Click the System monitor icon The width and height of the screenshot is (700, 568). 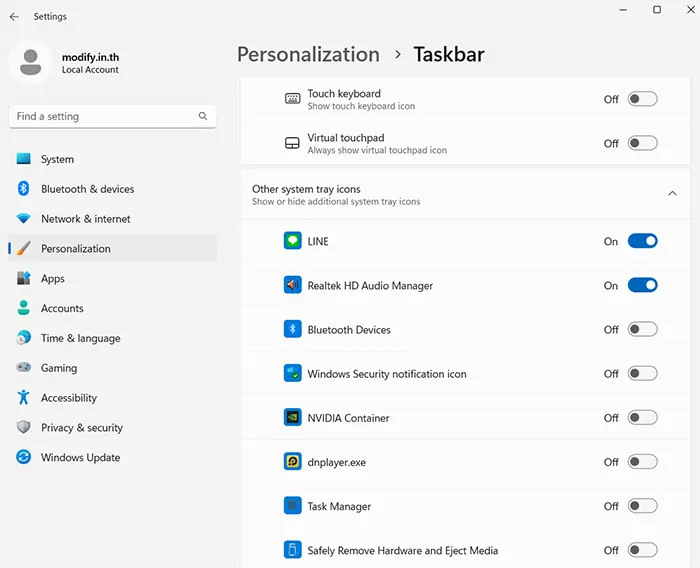pyautogui.click(x=23, y=159)
